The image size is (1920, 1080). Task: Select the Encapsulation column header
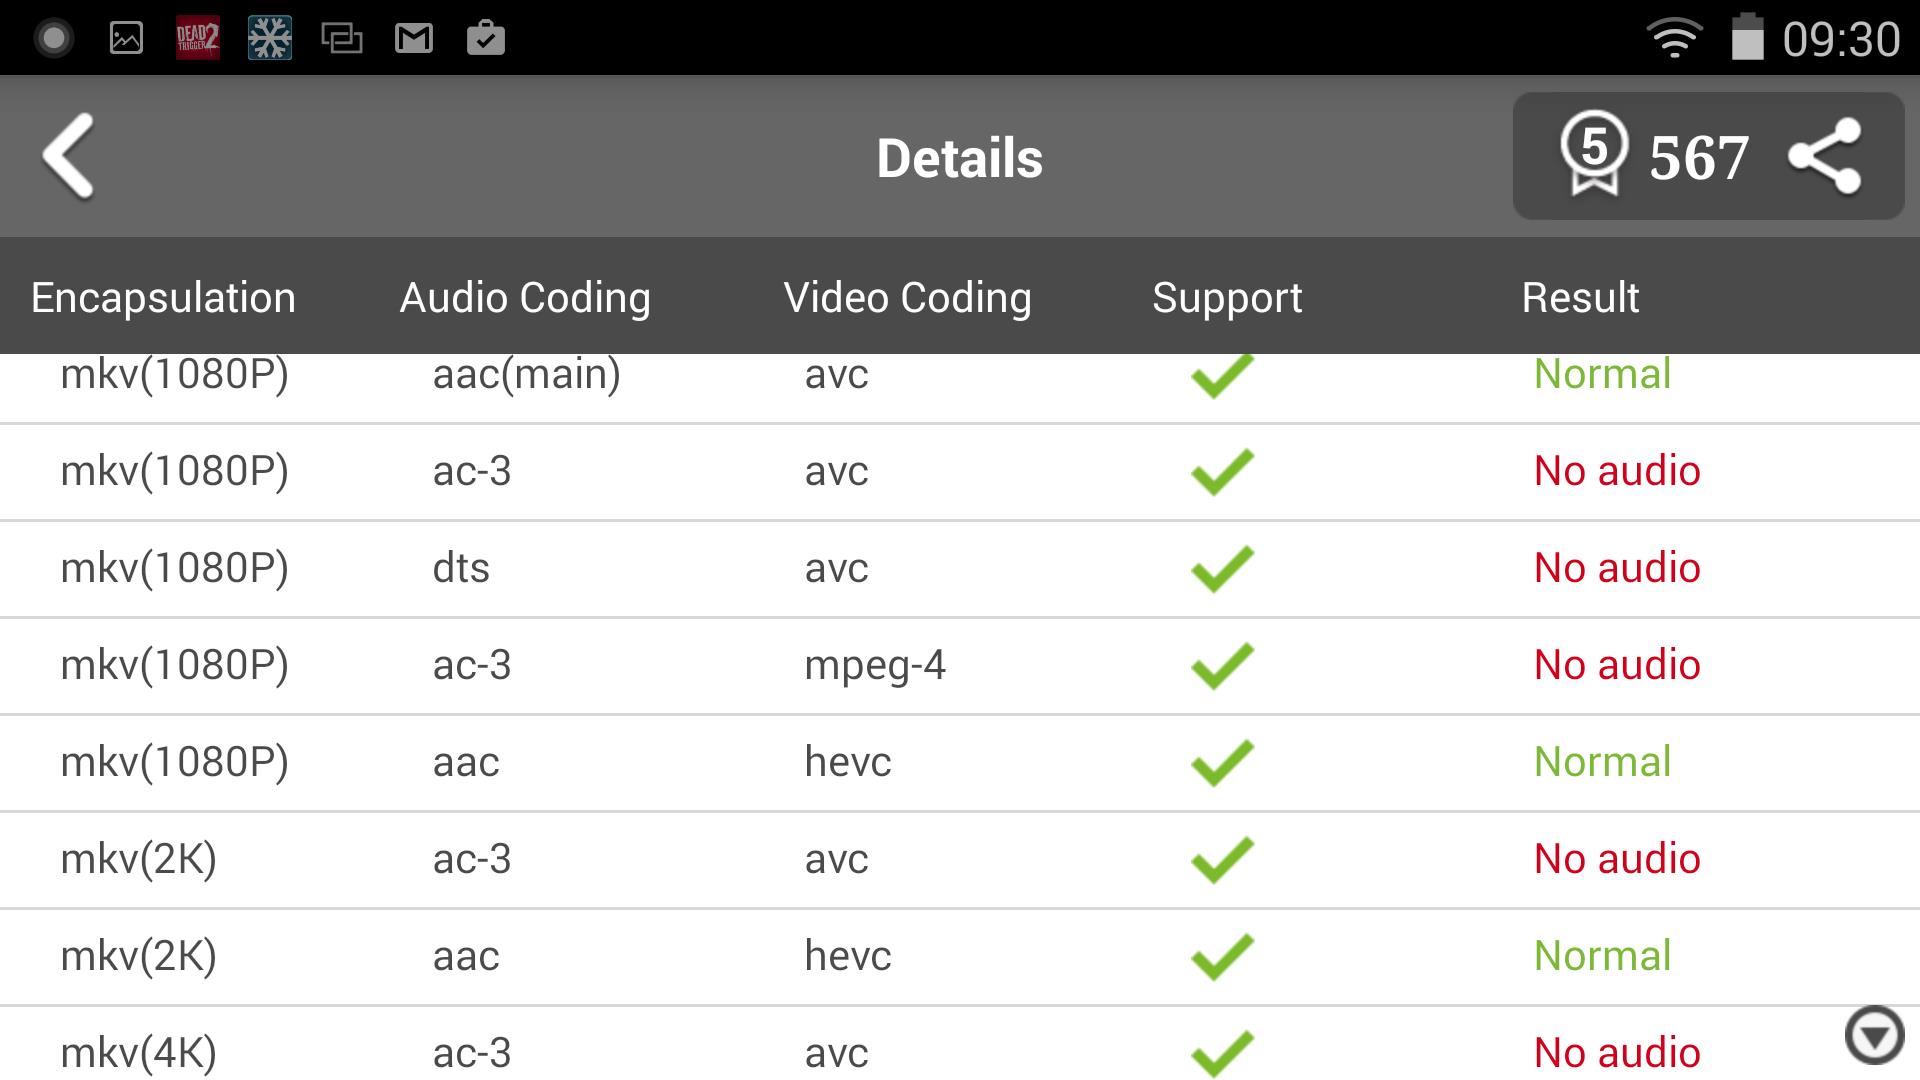click(163, 298)
